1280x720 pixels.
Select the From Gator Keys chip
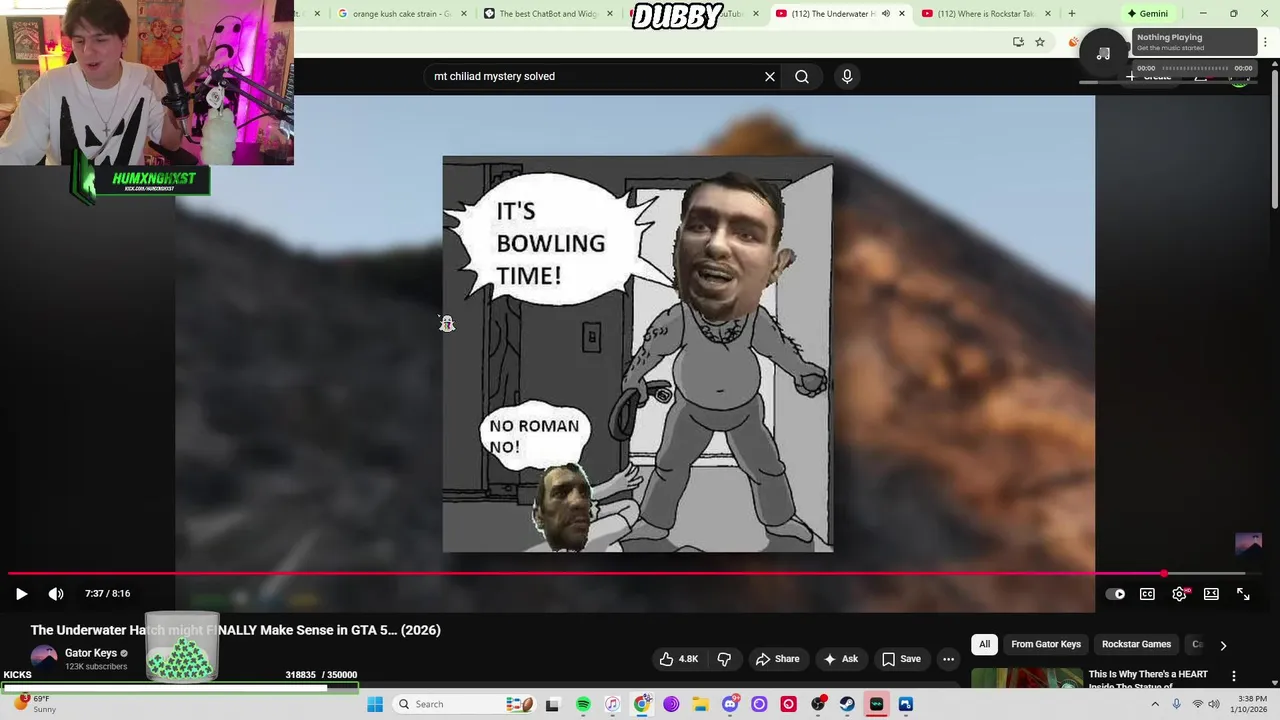click(x=1046, y=644)
